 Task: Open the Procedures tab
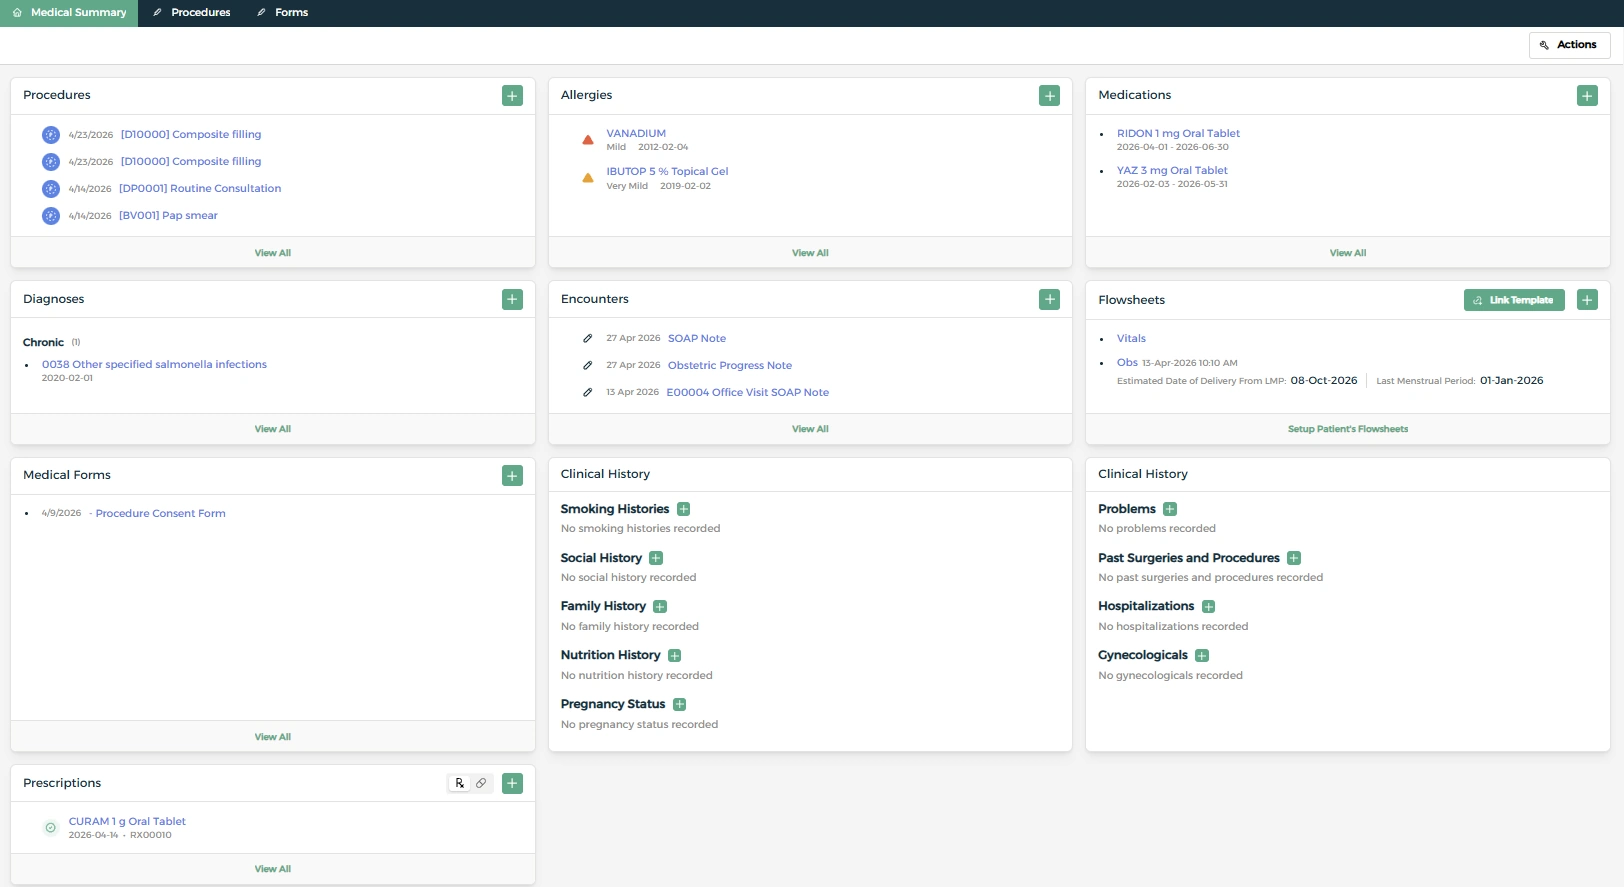pyautogui.click(x=192, y=13)
